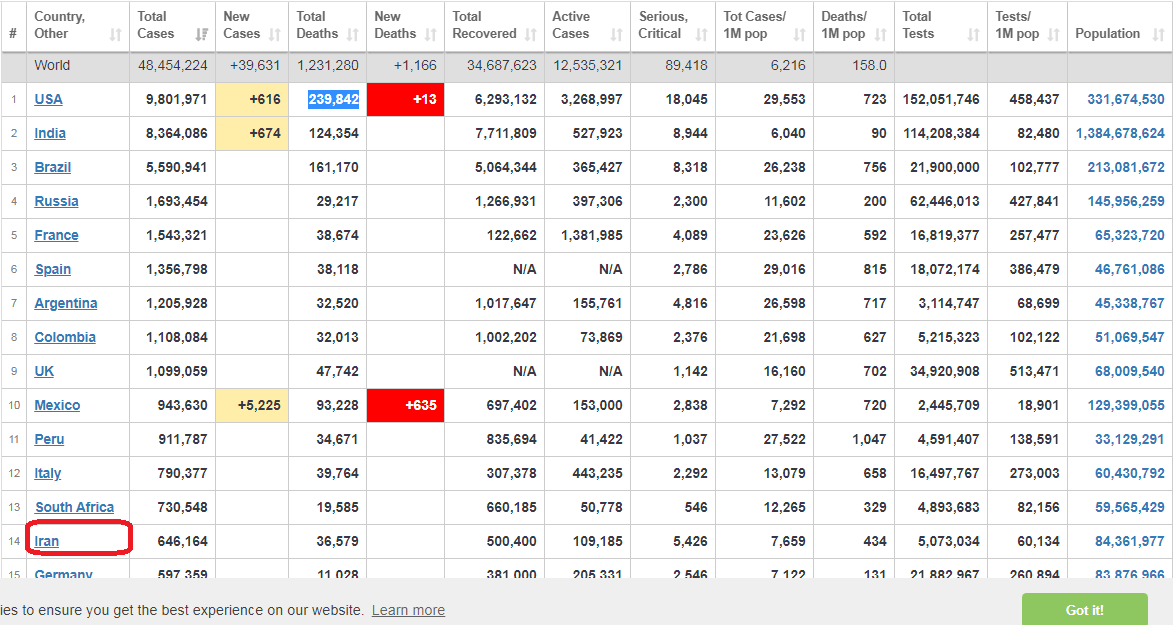
Task: Click Colombia total cases 1,108,084
Action: 177,337
